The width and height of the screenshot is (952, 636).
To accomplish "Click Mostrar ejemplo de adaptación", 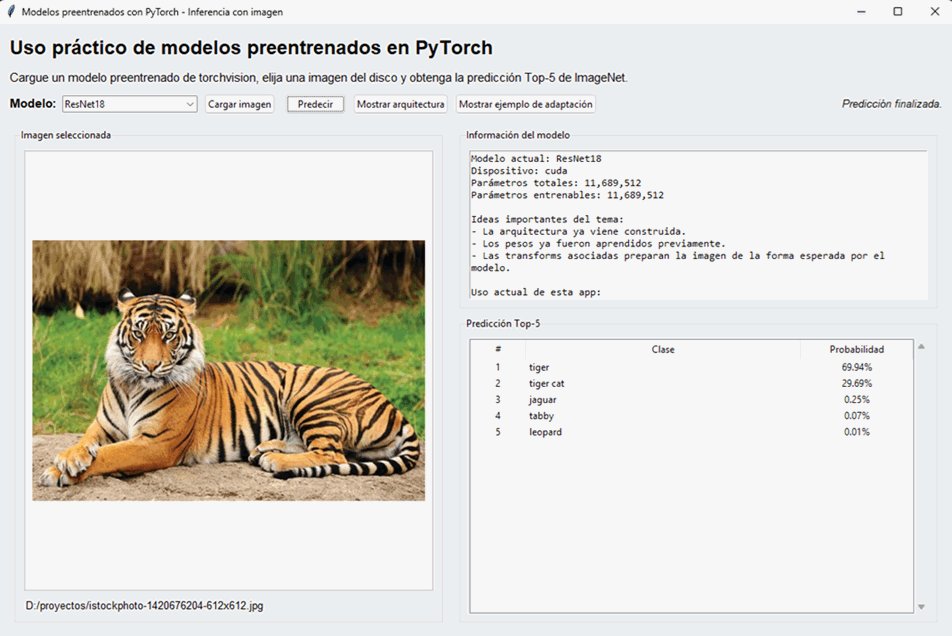I will coord(524,103).
